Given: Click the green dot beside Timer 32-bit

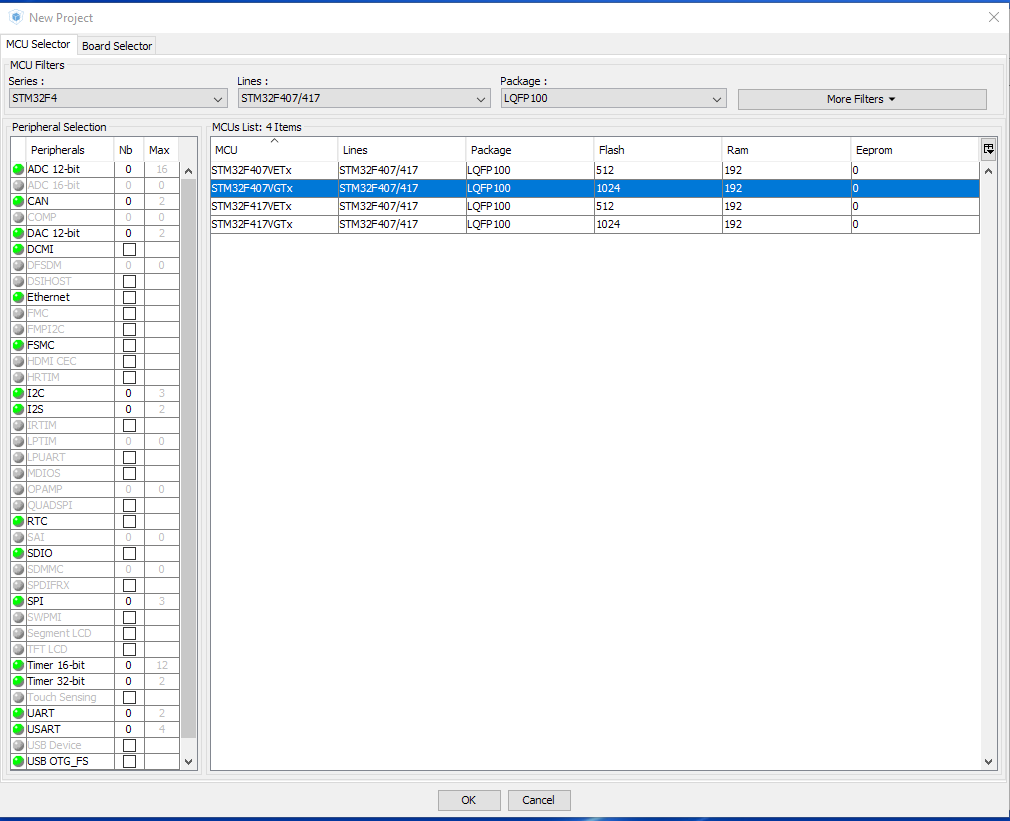Looking at the screenshot, I should [x=19, y=681].
